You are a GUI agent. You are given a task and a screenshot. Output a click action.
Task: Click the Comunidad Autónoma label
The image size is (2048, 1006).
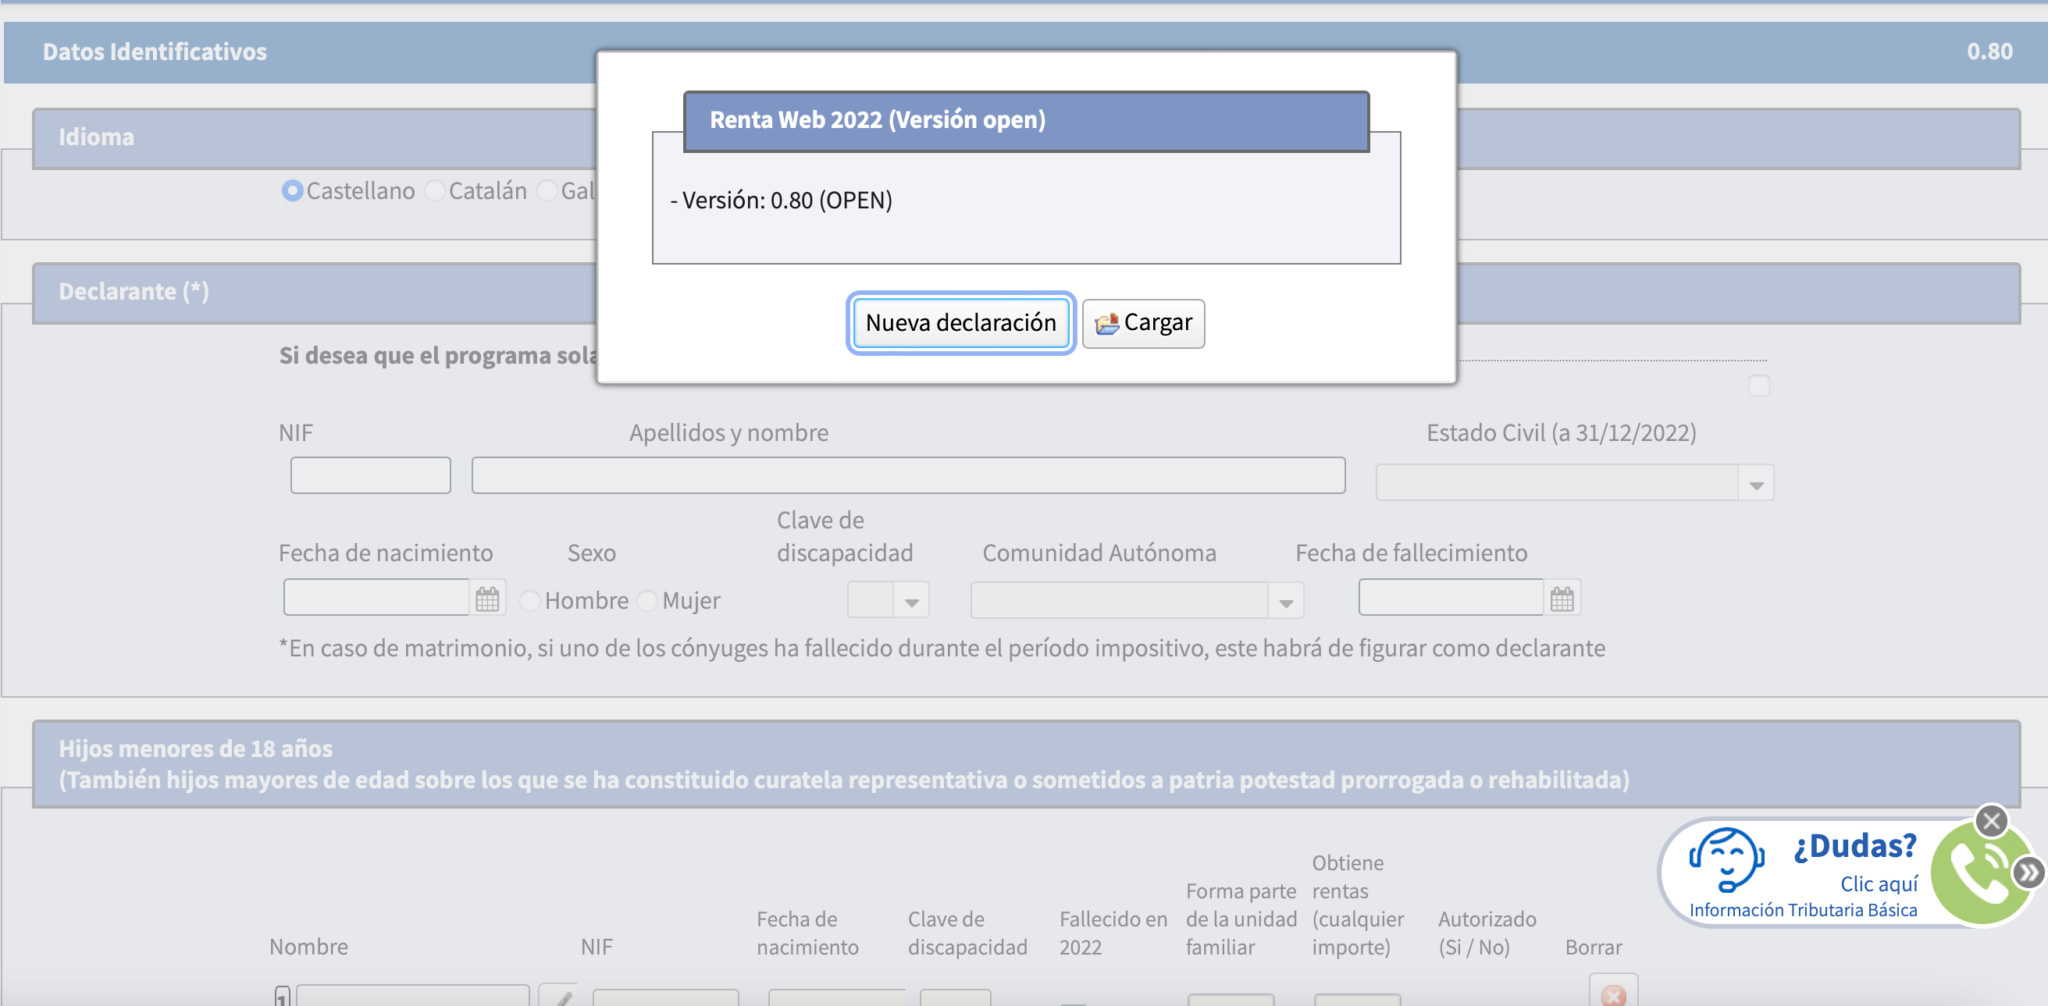click(x=1099, y=553)
